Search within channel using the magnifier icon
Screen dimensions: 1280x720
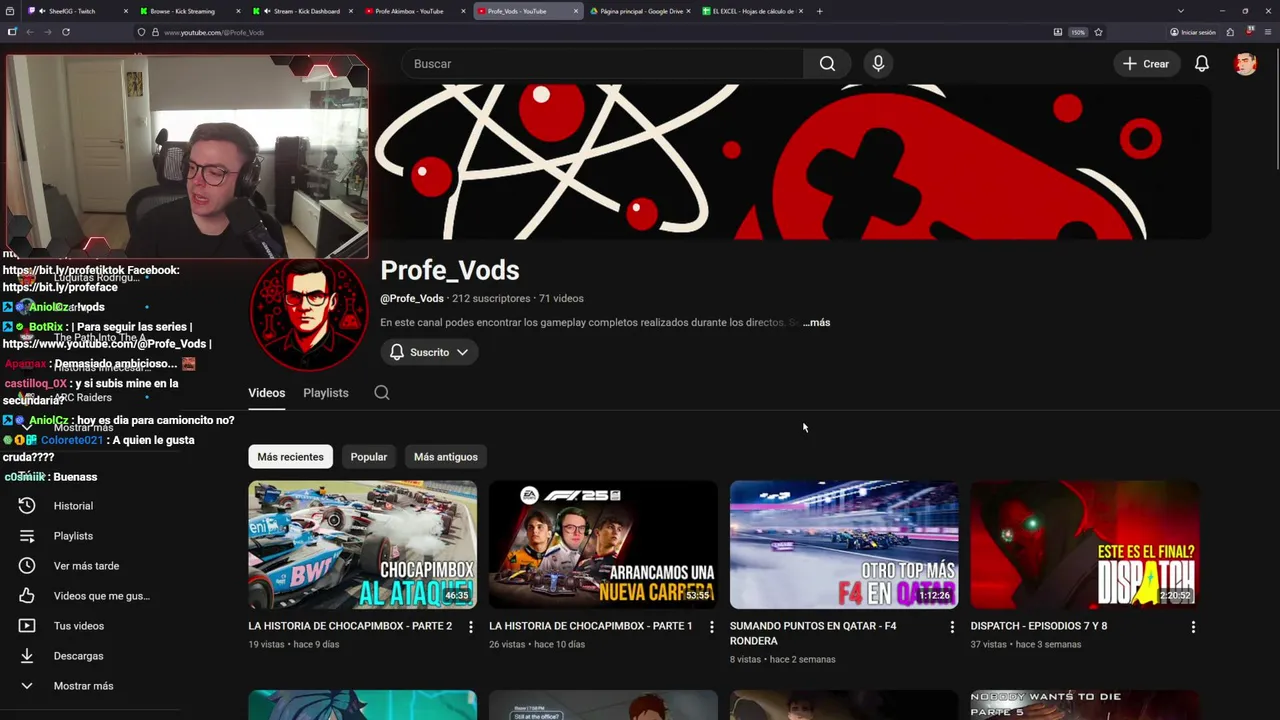coord(382,393)
